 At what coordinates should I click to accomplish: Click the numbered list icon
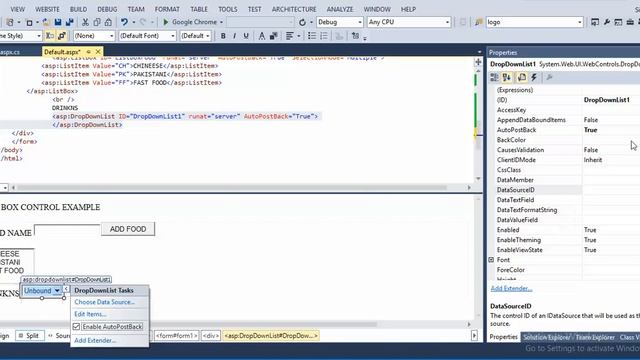click(x=324, y=36)
